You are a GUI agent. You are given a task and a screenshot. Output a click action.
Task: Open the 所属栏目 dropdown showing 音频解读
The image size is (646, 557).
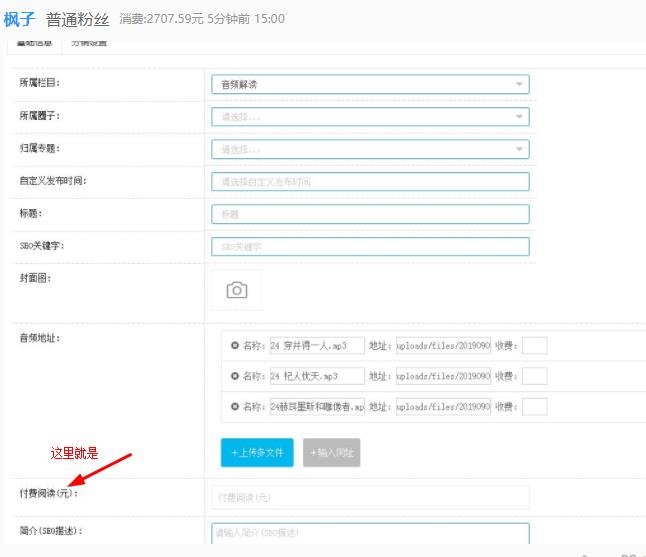pos(369,85)
